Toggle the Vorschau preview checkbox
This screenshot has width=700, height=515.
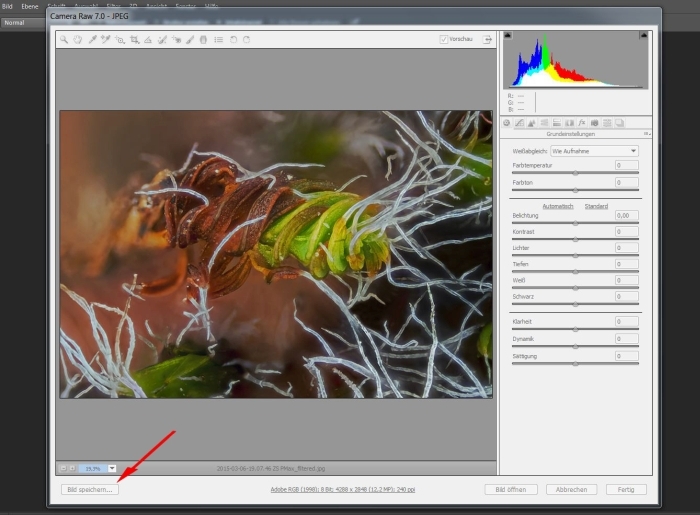(444, 40)
